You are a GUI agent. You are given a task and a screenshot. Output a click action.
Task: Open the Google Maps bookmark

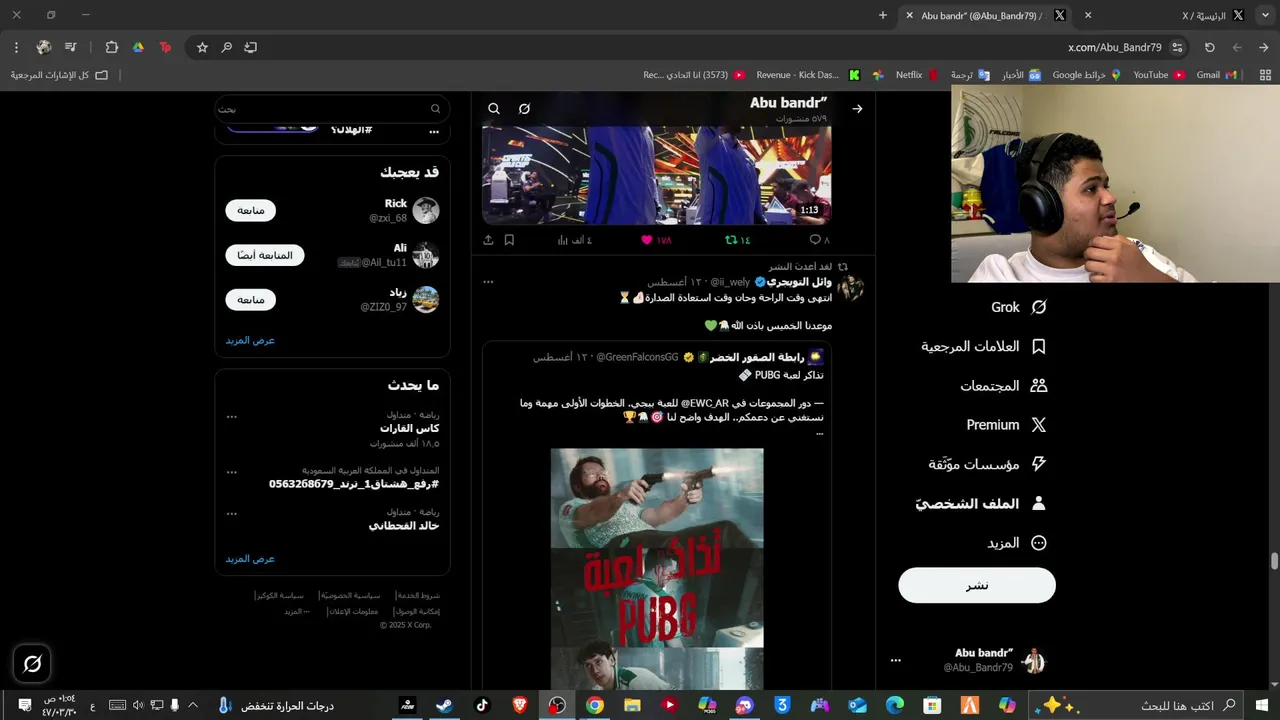(x=1085, y=75)
